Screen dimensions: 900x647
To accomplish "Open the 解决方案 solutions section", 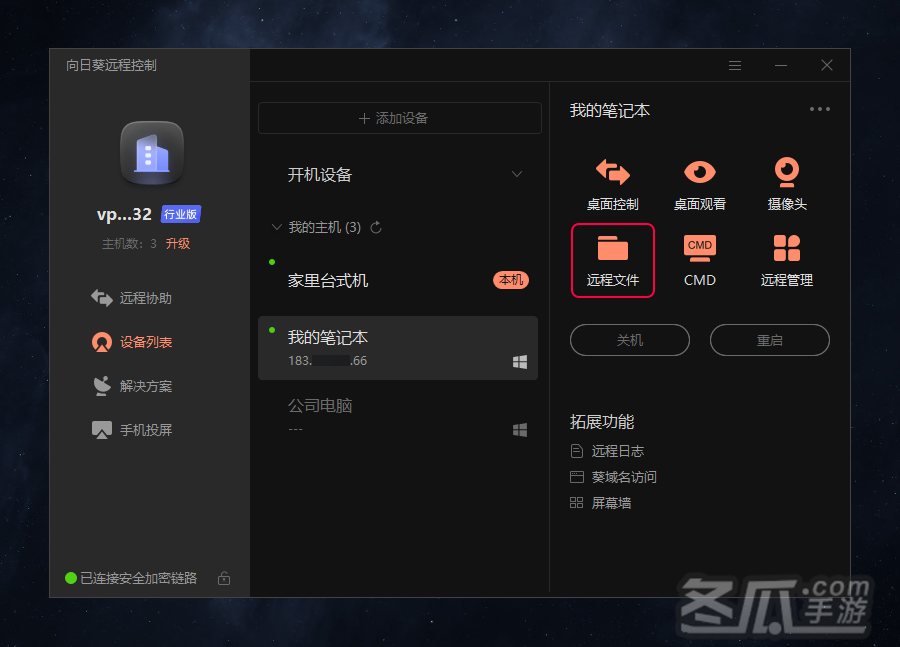I will point(132,386).
